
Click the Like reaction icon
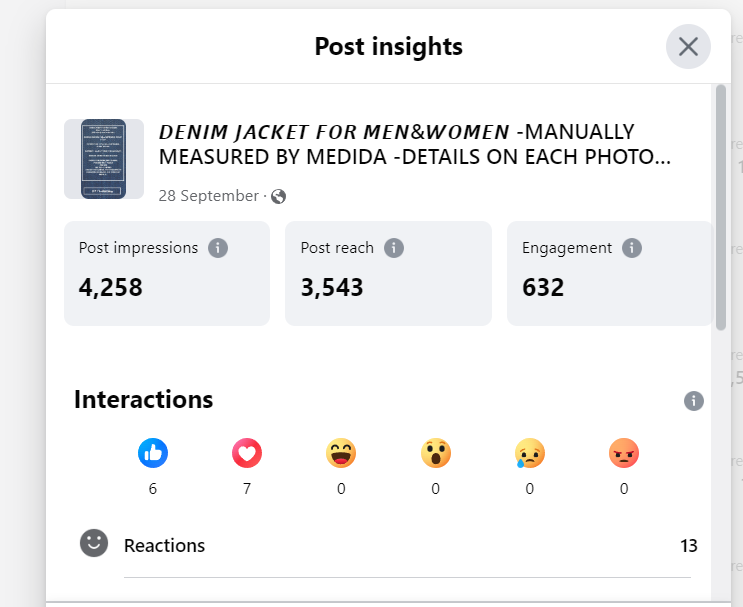(152, 454)
